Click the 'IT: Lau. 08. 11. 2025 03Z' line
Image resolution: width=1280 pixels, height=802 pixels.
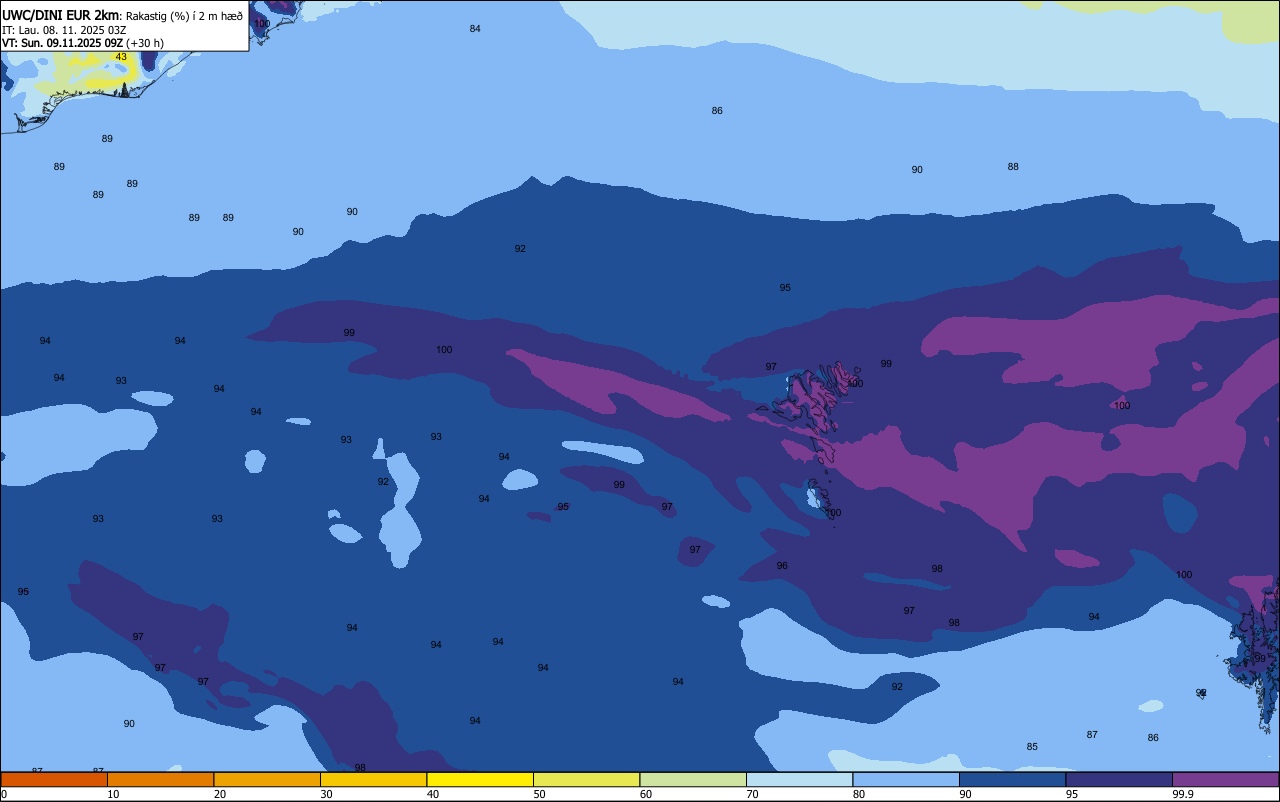pos(64,30)
